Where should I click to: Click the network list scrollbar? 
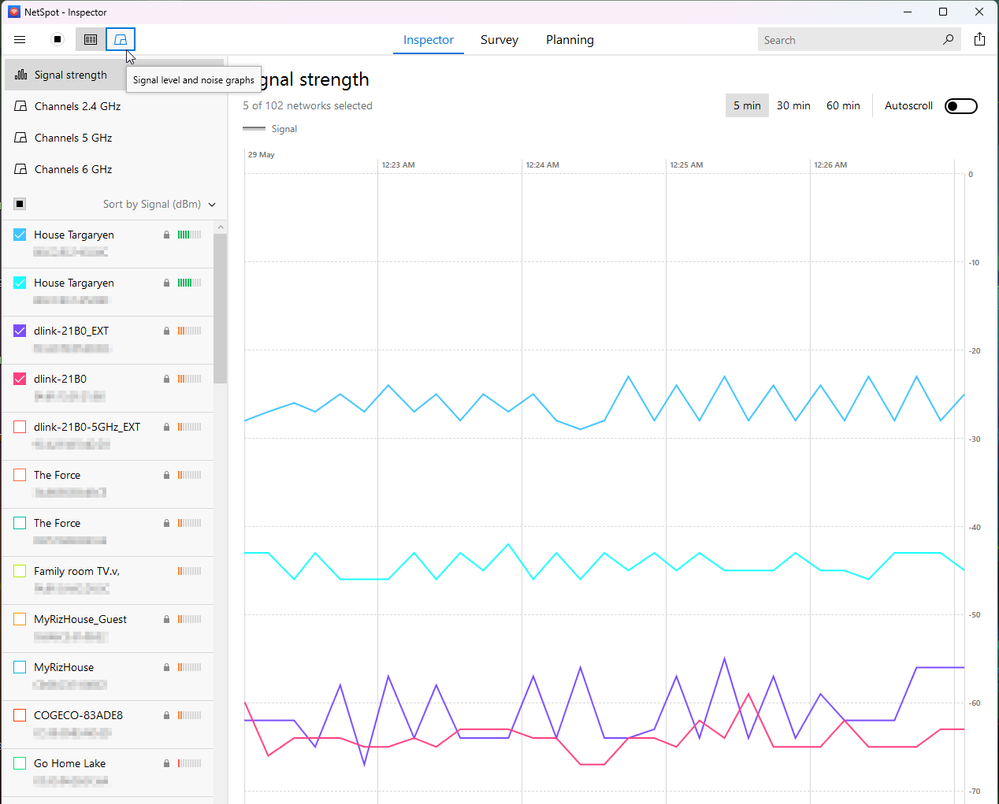(220, 310)
